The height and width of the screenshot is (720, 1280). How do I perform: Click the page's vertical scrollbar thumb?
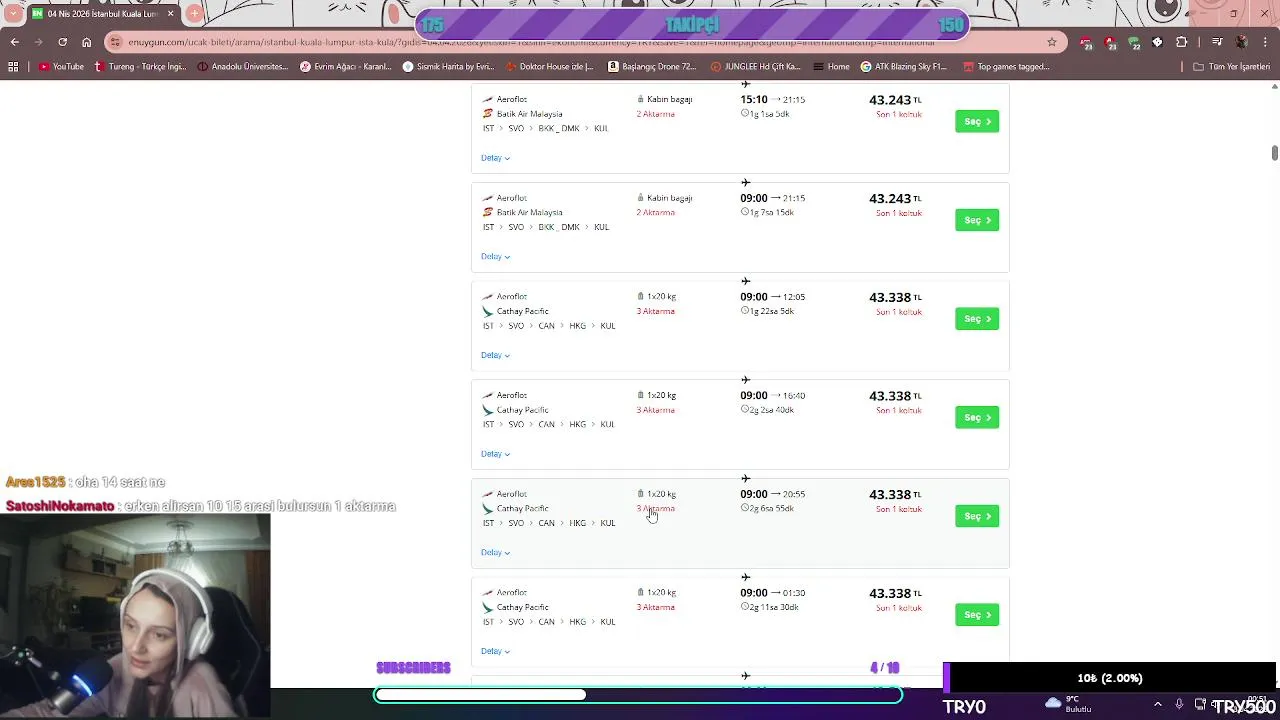[1274, 152]
